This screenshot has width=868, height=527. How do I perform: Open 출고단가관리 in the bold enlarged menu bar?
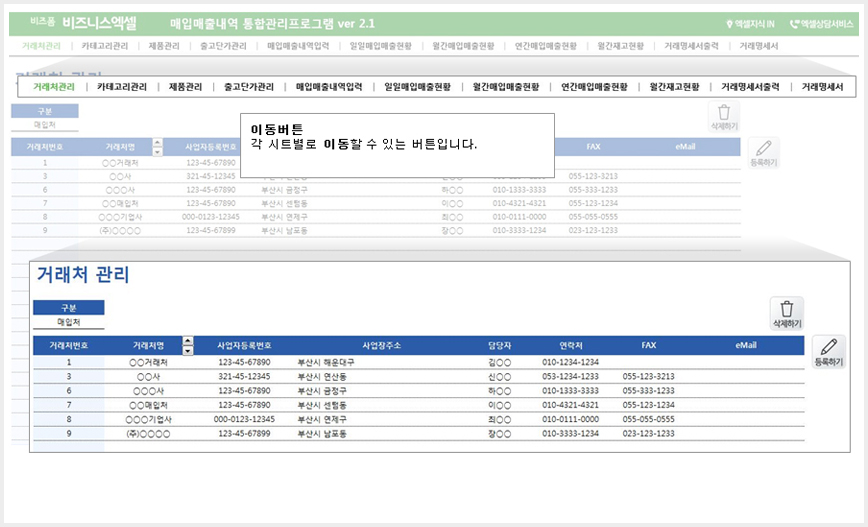tap(249, 87)
